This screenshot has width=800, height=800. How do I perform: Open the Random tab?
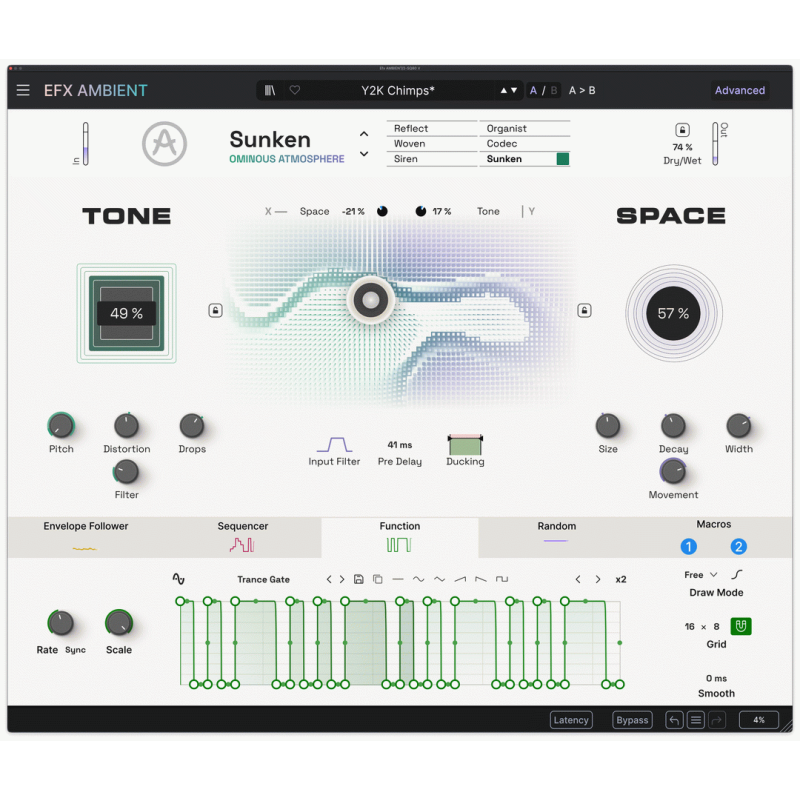[x=557, y=537]
